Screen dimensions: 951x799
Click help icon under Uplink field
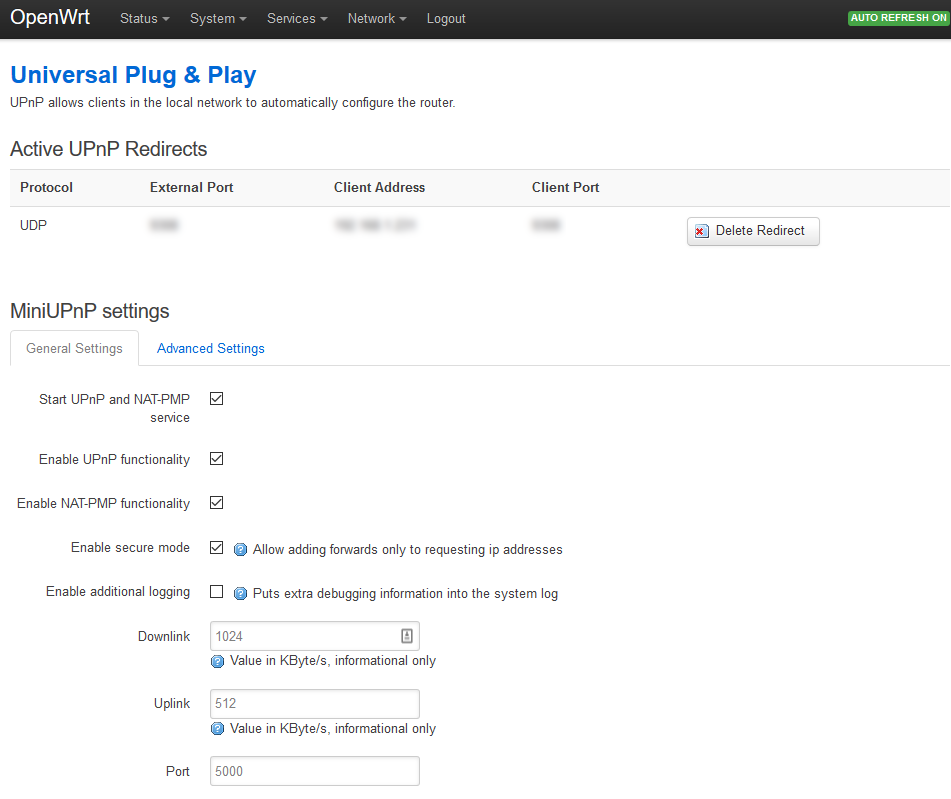click(x=217, y=729)
